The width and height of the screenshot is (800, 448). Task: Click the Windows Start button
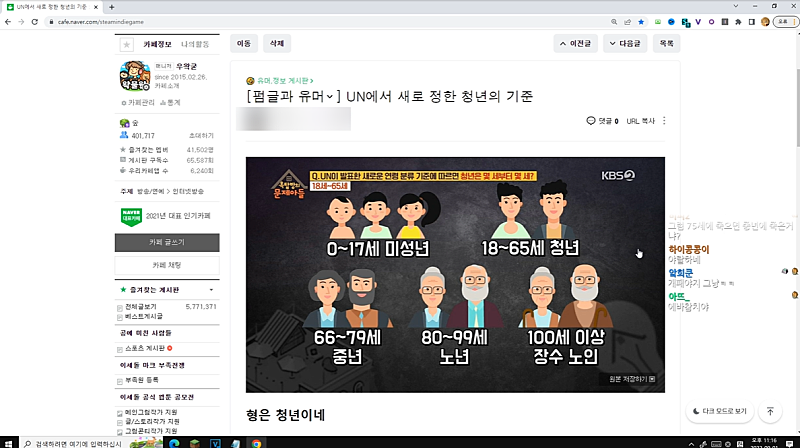tap(8, 443)
